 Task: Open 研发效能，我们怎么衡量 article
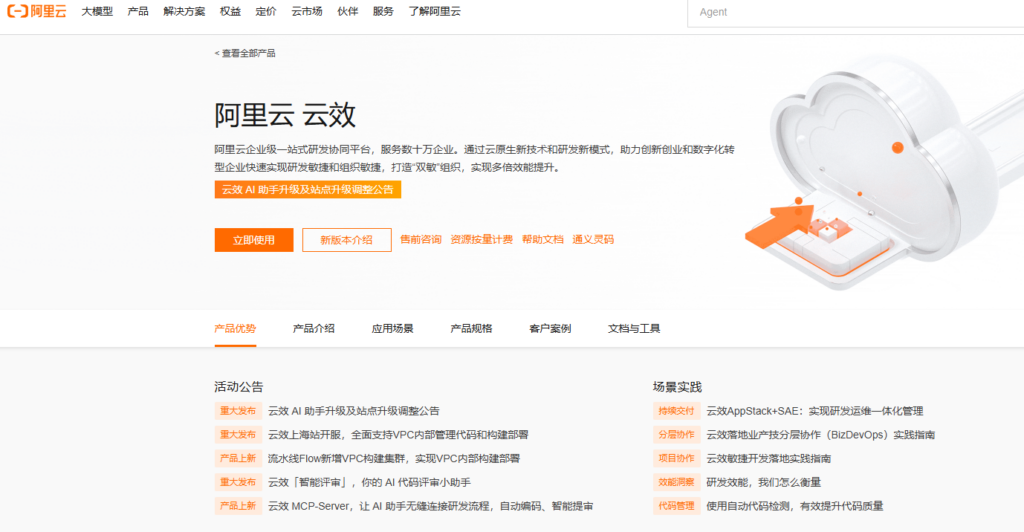coord(763,482)
